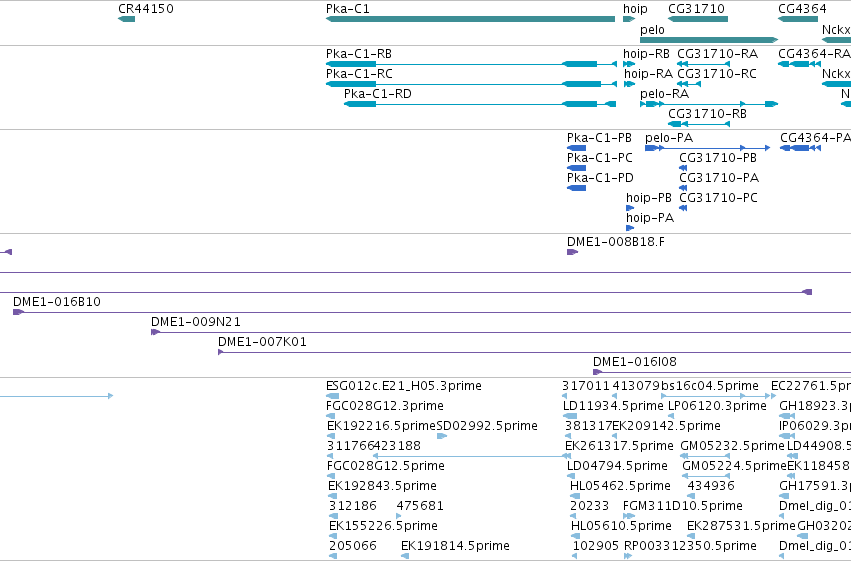Select the DME1-008B18.F clone label
The height and width of the screenshot is (561, 851).
coord(615,242)
